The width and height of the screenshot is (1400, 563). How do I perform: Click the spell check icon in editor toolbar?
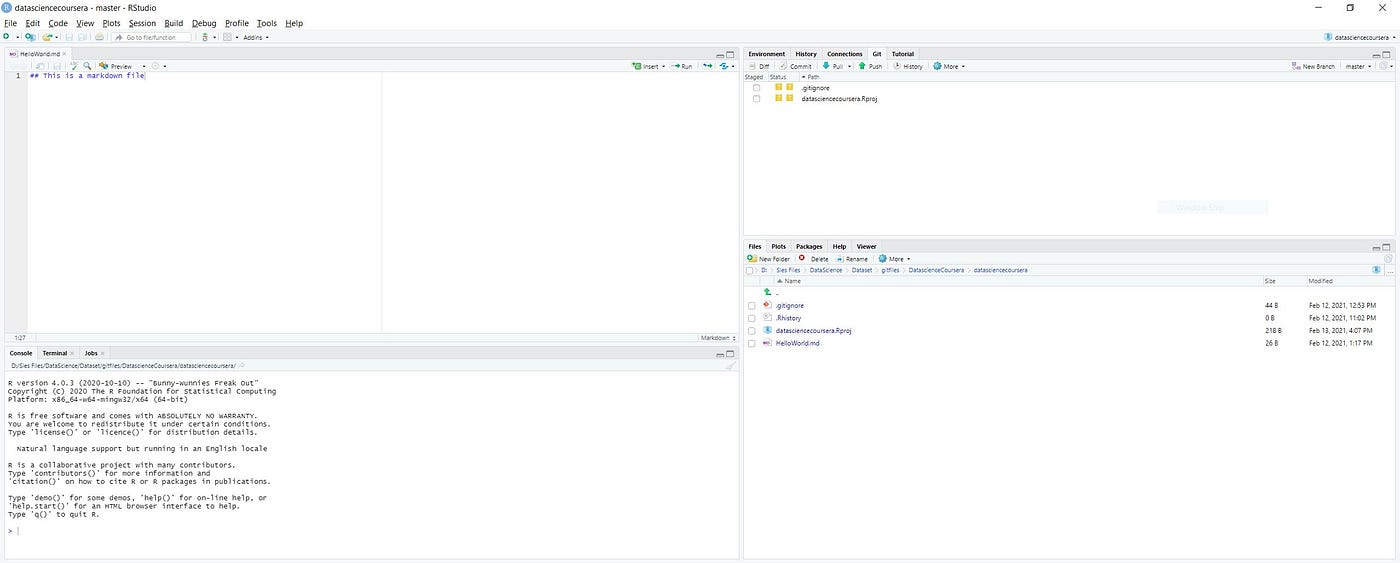pyautogui.click(x=73, y=66)
